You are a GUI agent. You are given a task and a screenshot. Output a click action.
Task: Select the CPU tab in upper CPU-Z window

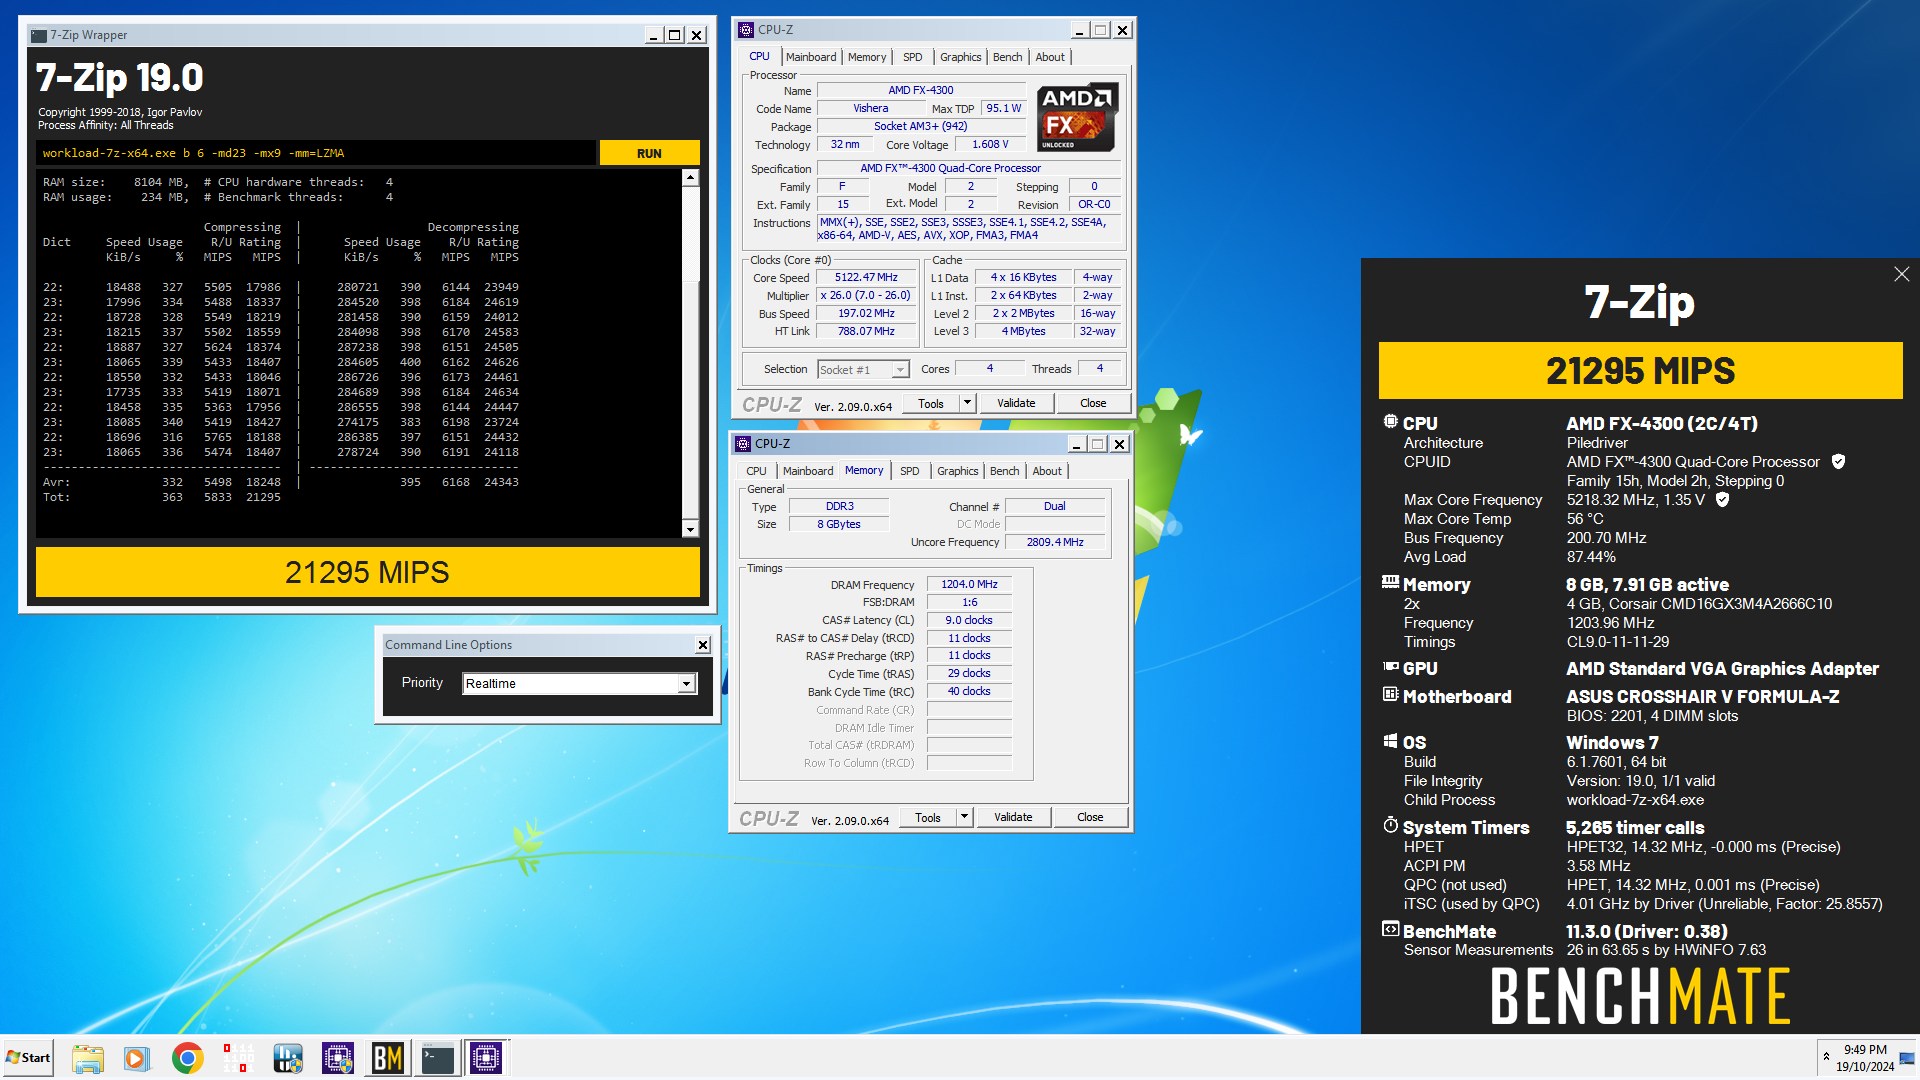(760, 57)
